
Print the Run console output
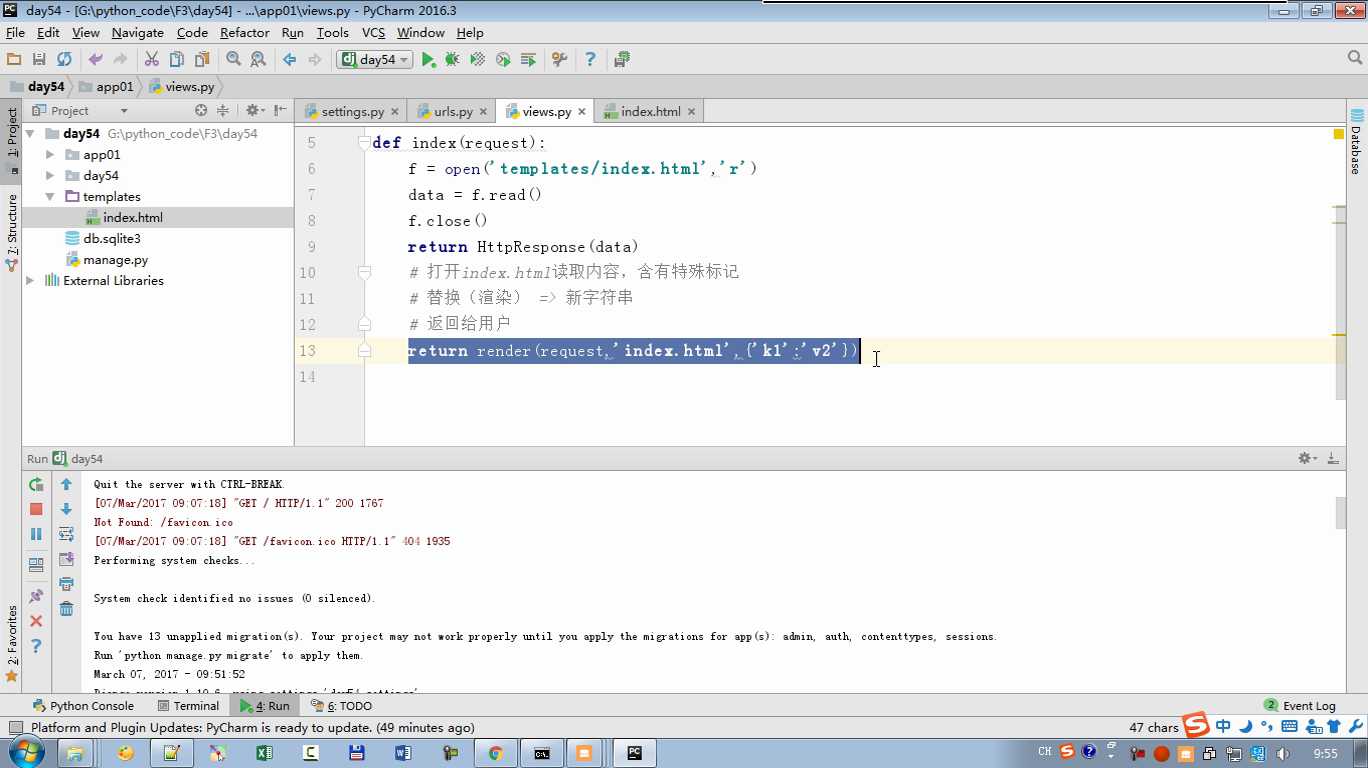(66, 584)
